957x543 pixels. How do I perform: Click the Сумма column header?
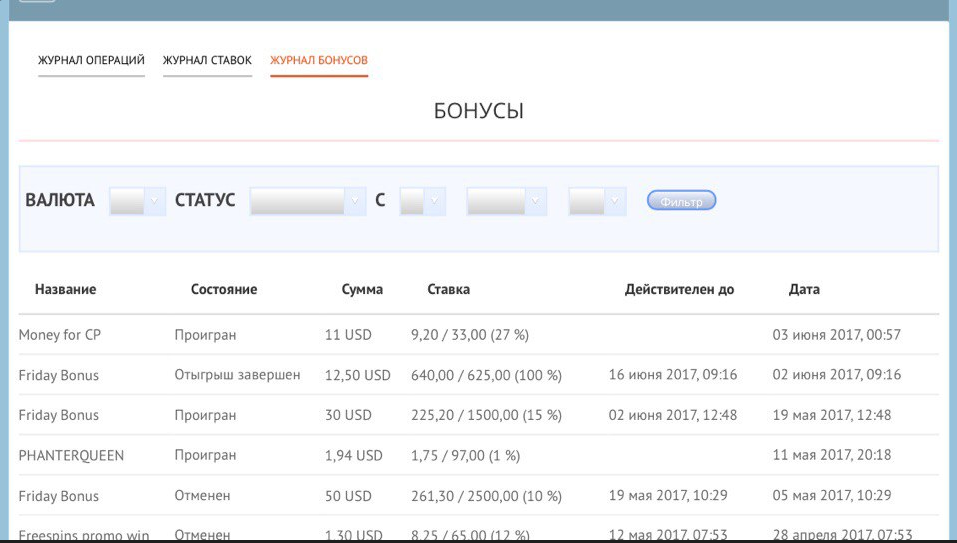pos(362,289)
